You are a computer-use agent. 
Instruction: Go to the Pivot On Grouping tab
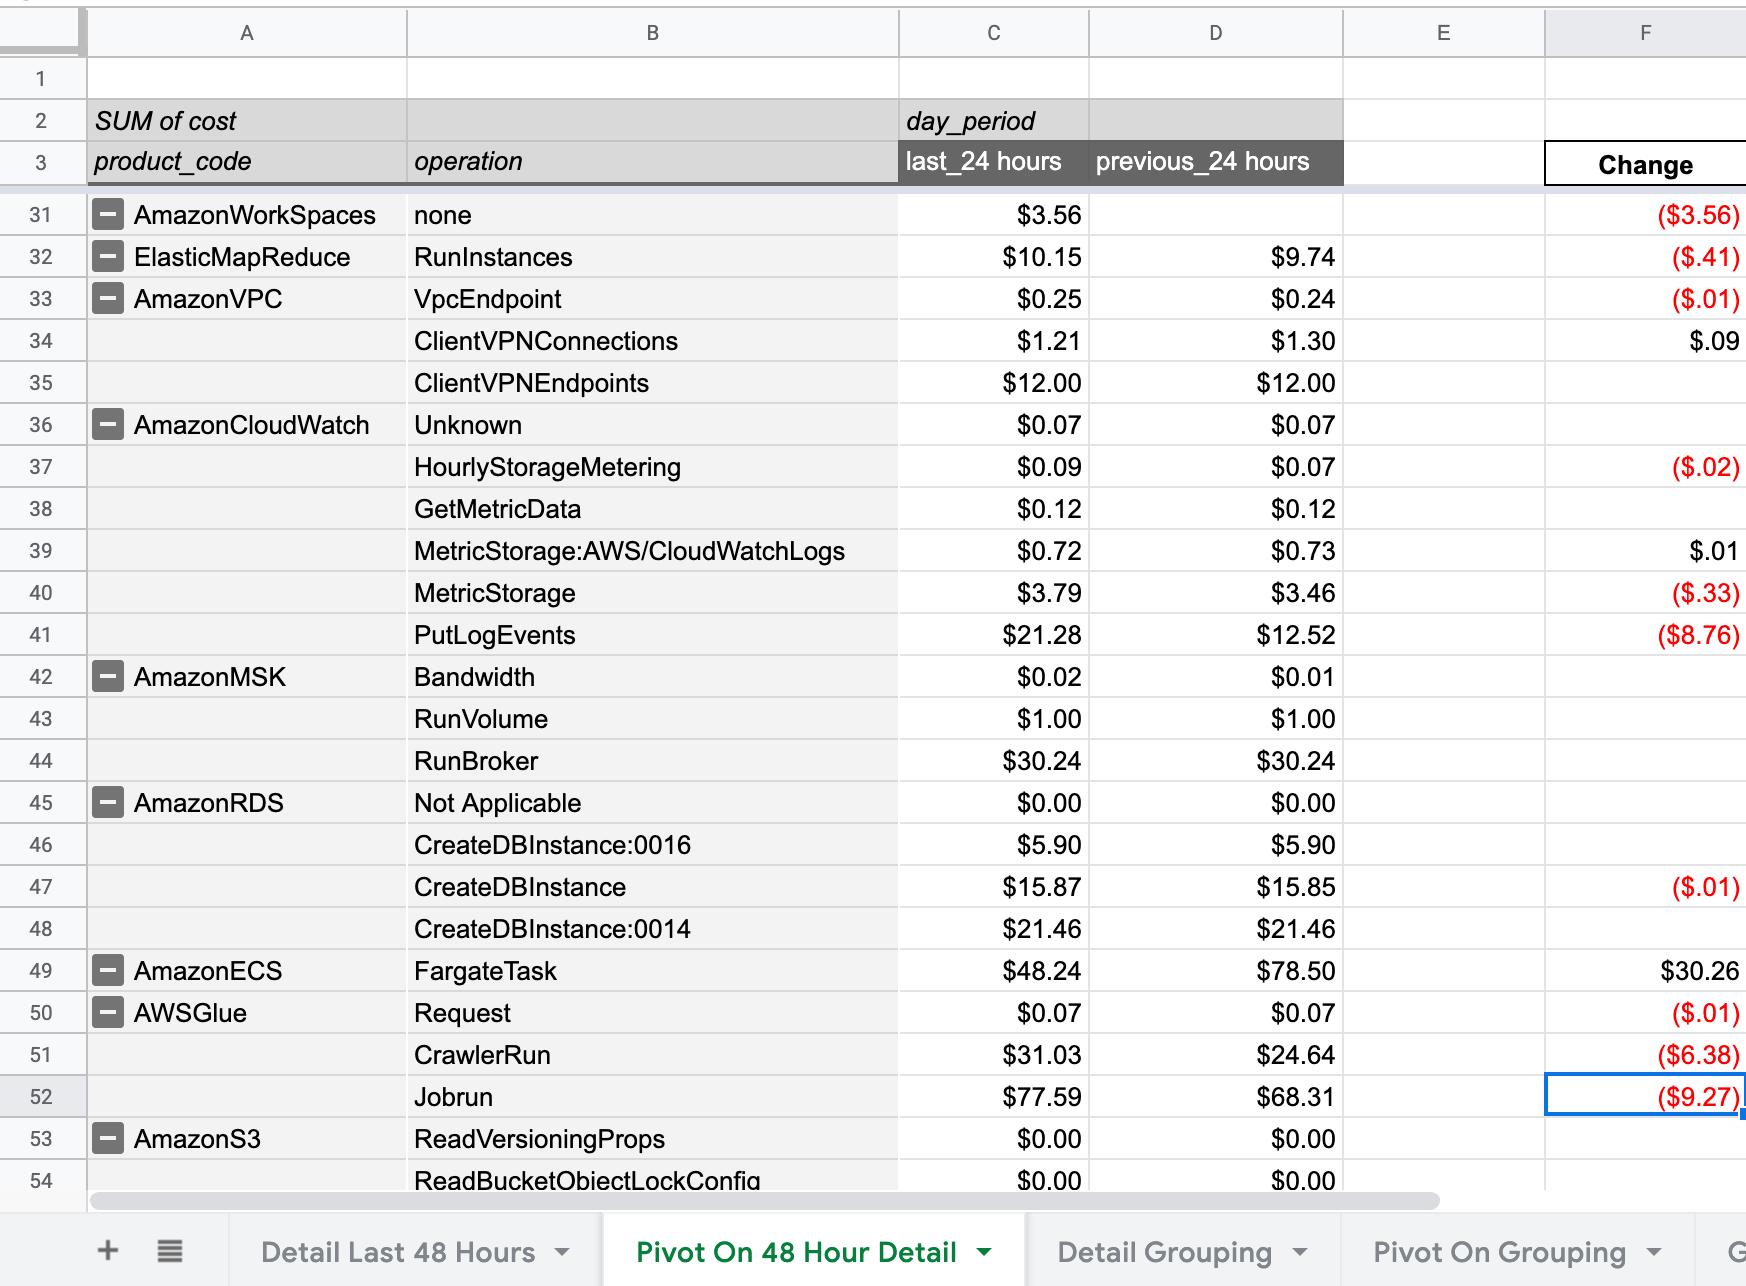click(x=1499, y=1252)
